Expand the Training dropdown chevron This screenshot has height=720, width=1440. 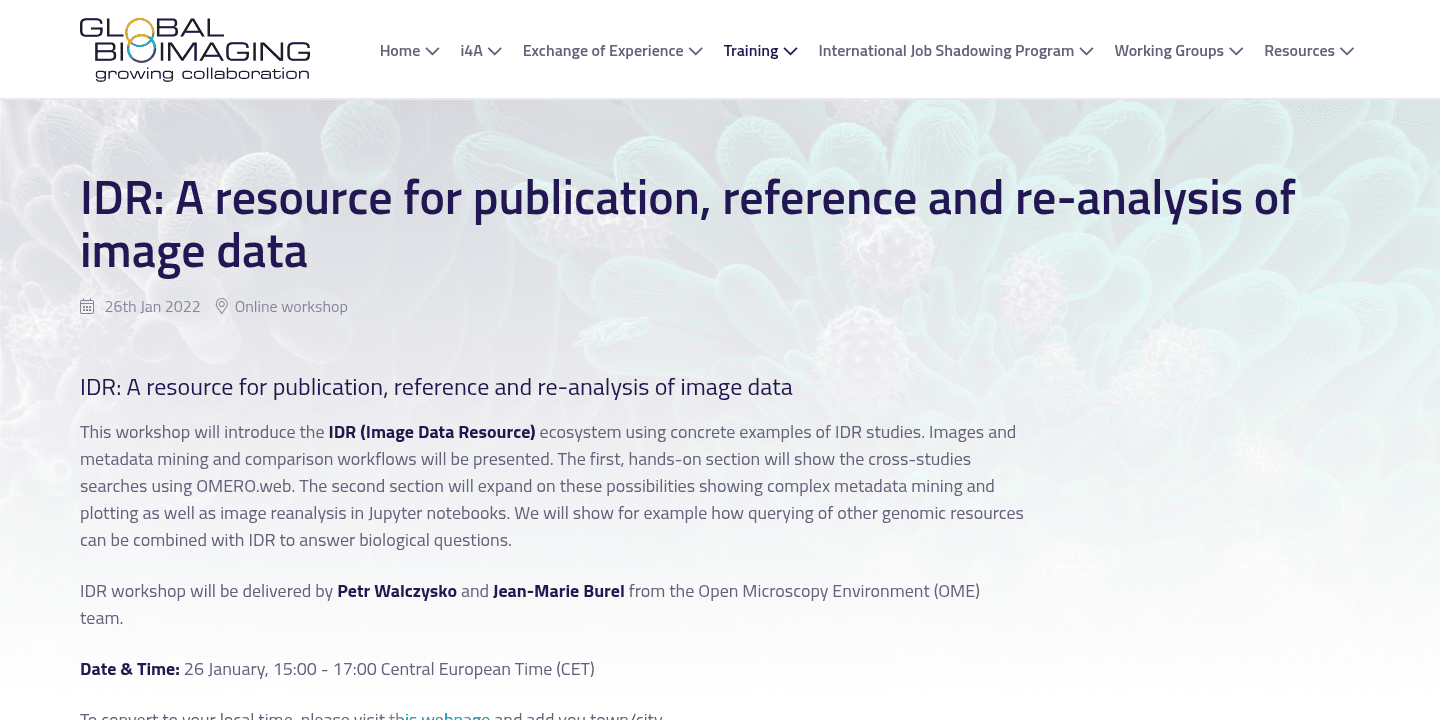point(789,51)
